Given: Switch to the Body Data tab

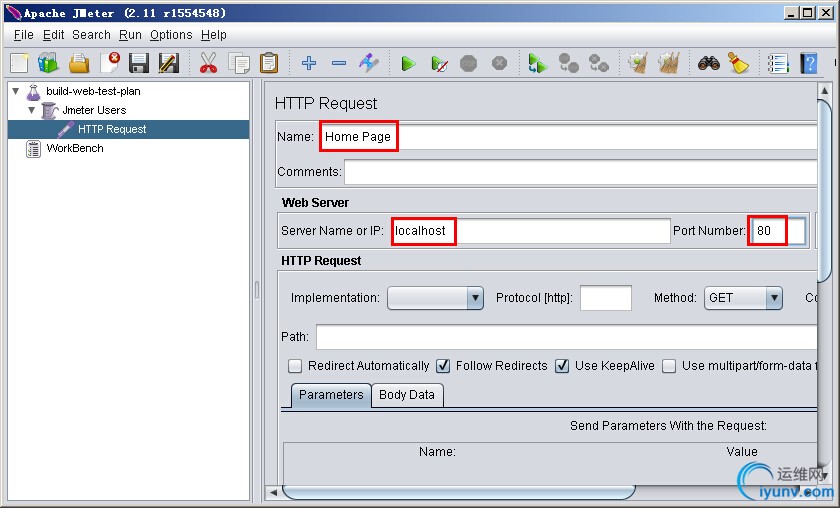Looking at the screenshot, I should click(407, 395).
